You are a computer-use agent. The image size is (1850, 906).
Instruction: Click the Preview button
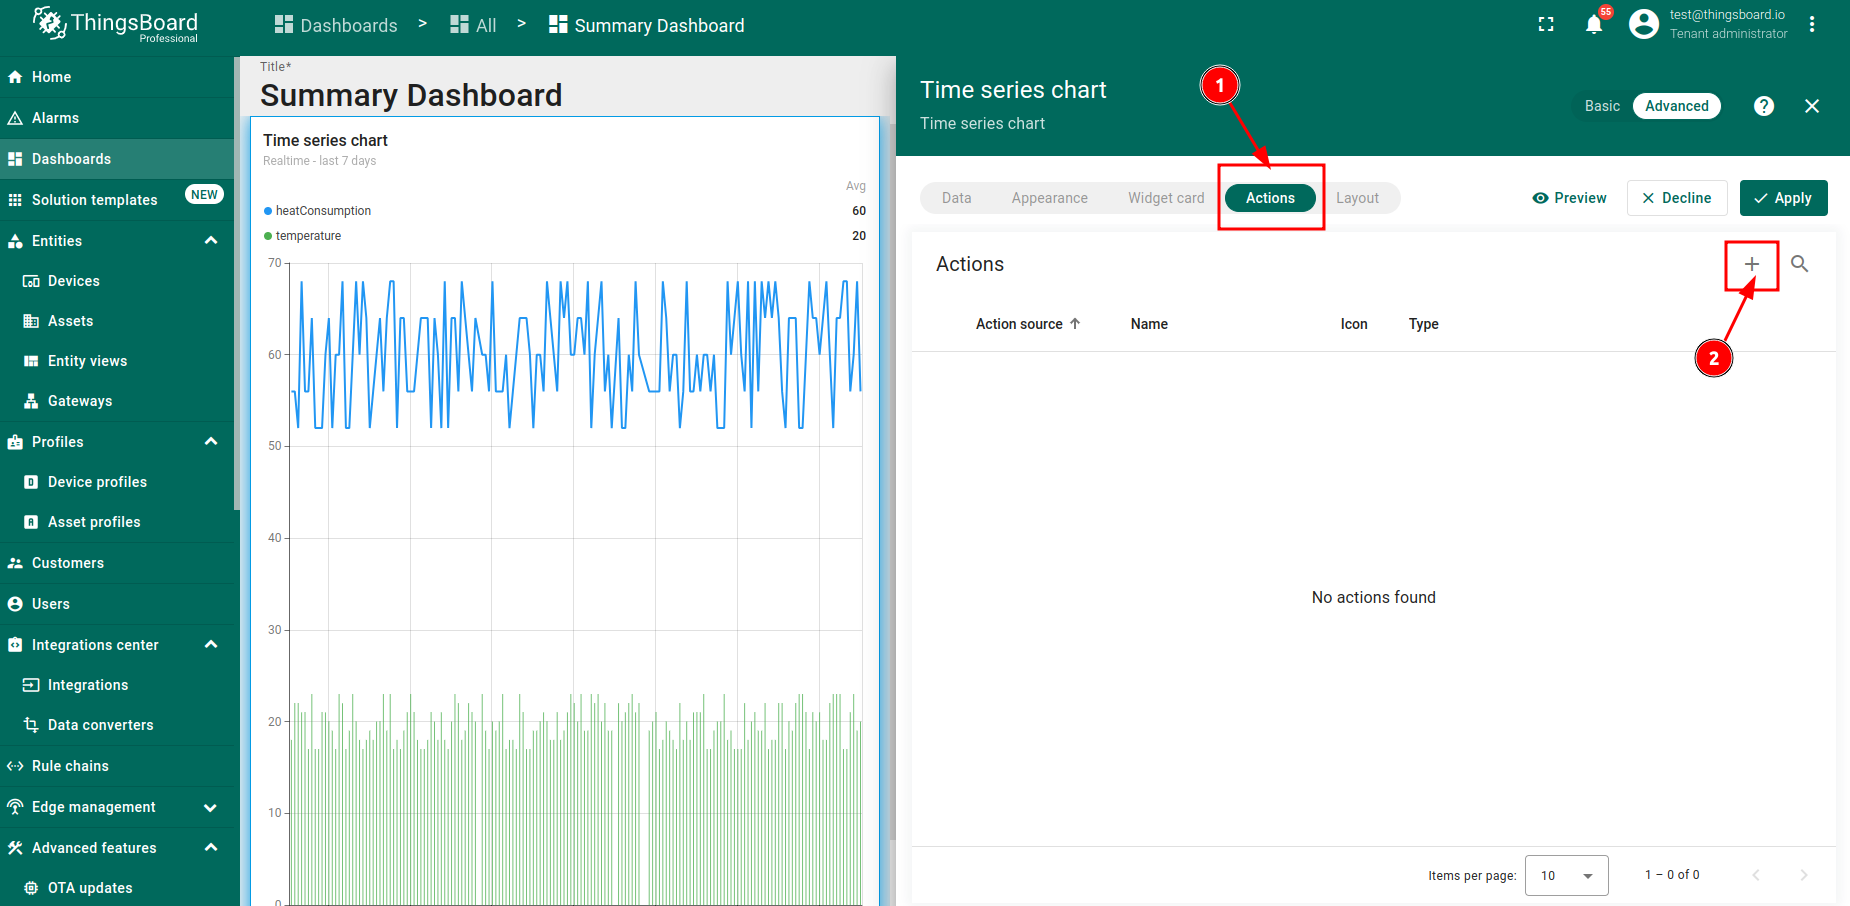(1569, 198)
